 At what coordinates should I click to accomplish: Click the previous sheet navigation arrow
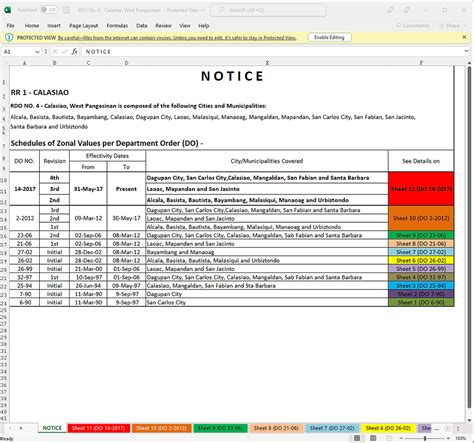click(x=10, y=428)
